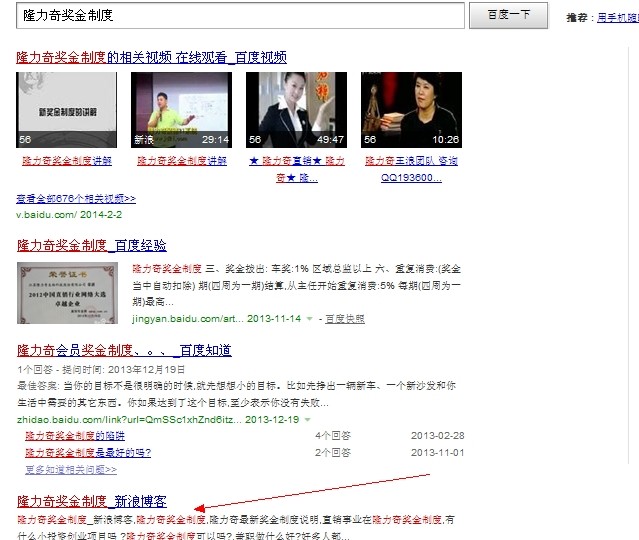View all 676 related videos link
Screen dimensions: 639x540
[76, 198]
